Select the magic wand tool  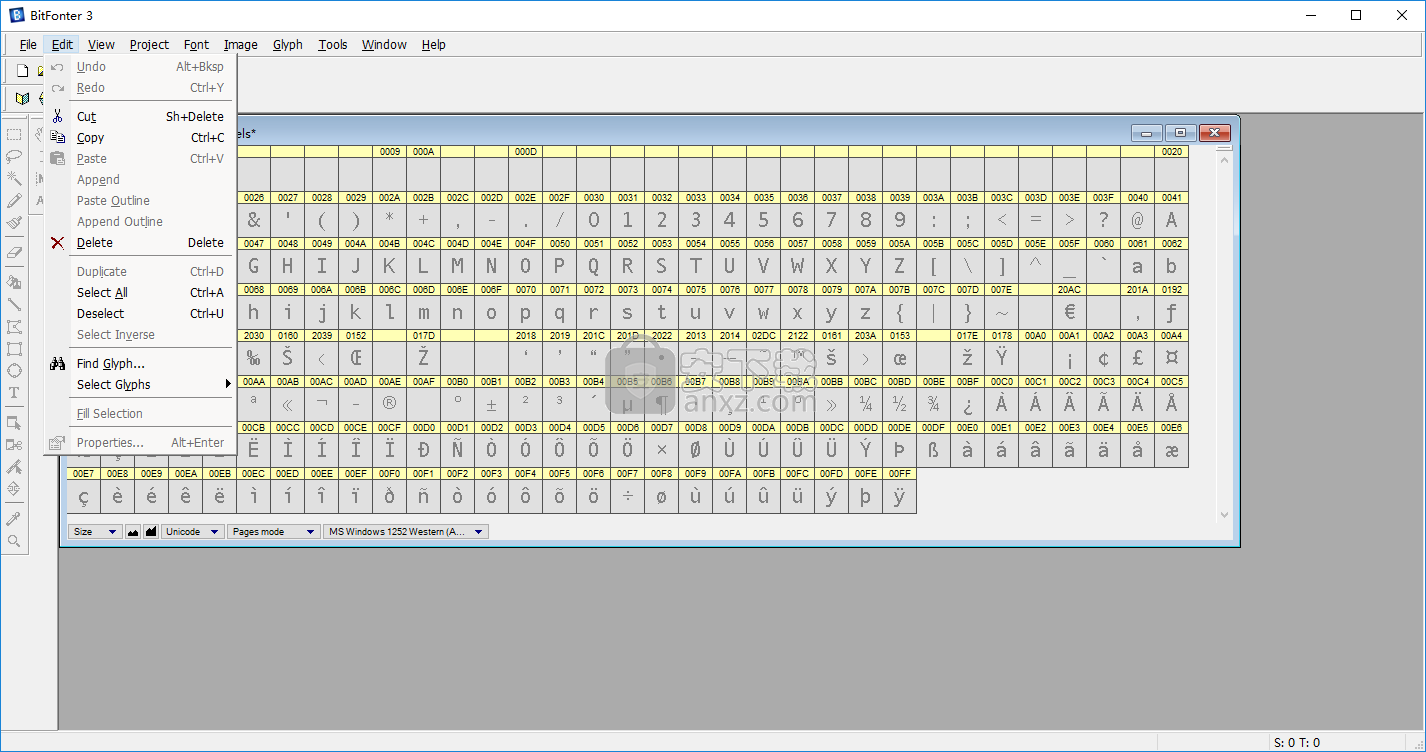14,178
